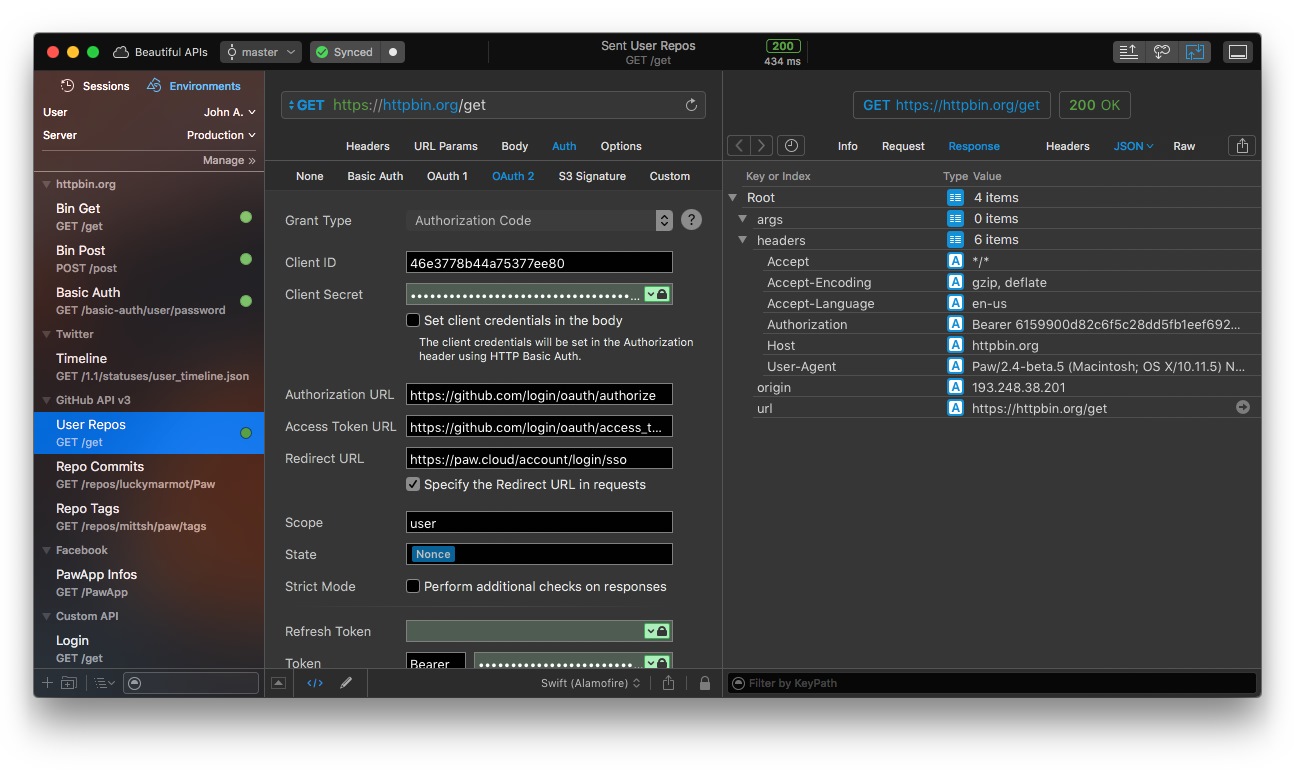Select the OAuth 1 auth type

447,176
